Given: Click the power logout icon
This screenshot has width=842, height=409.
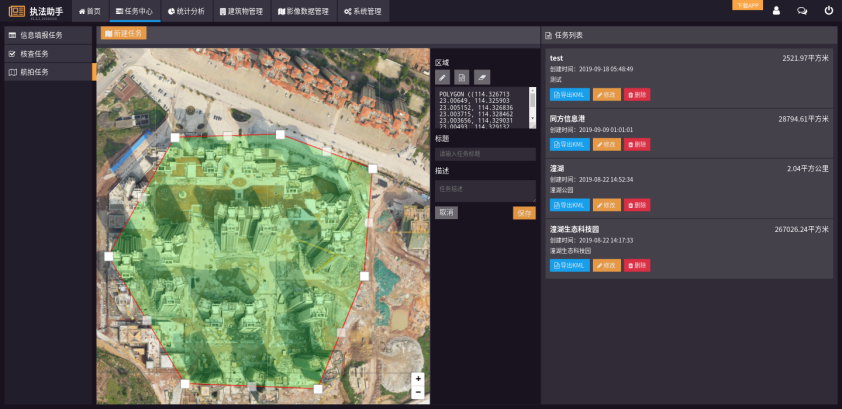Looking at the screenshot, I should point(828,11).
